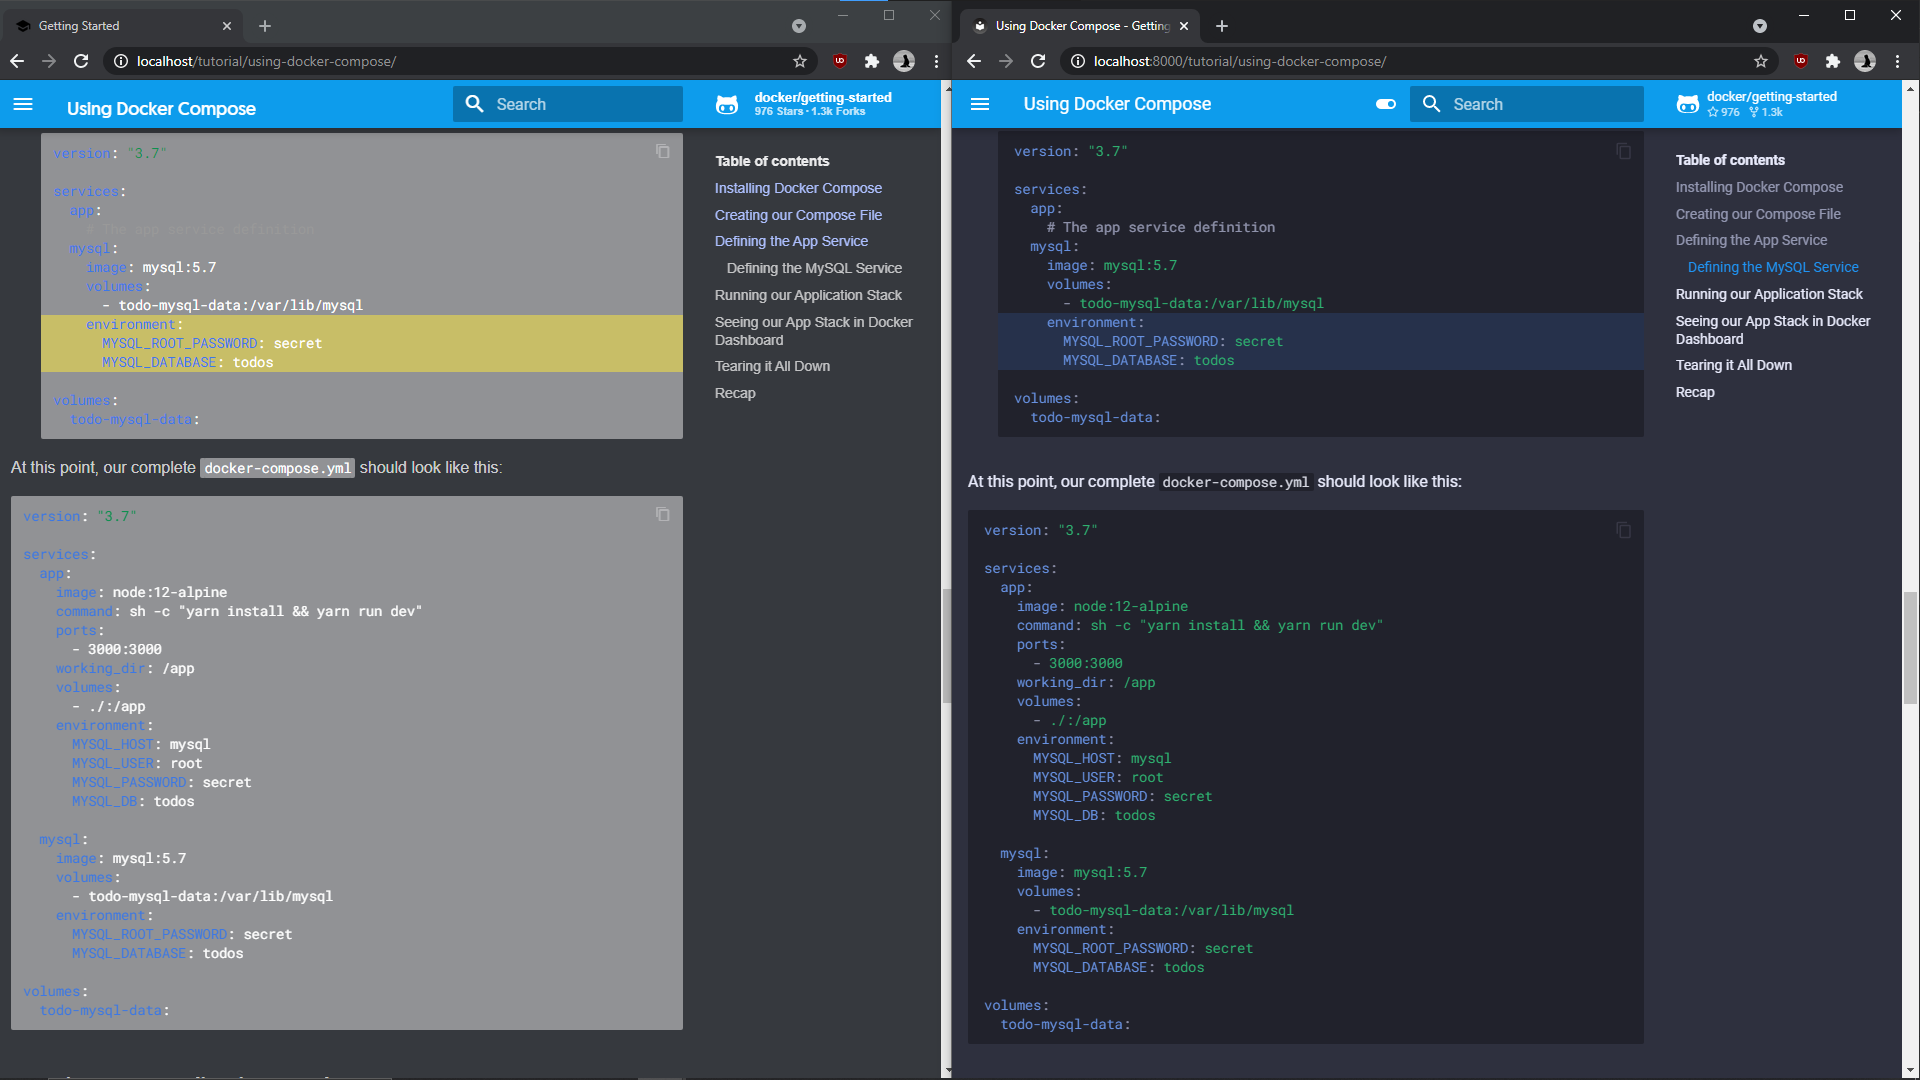Expand tab search dropdown in right browser

click(1760, 26)
